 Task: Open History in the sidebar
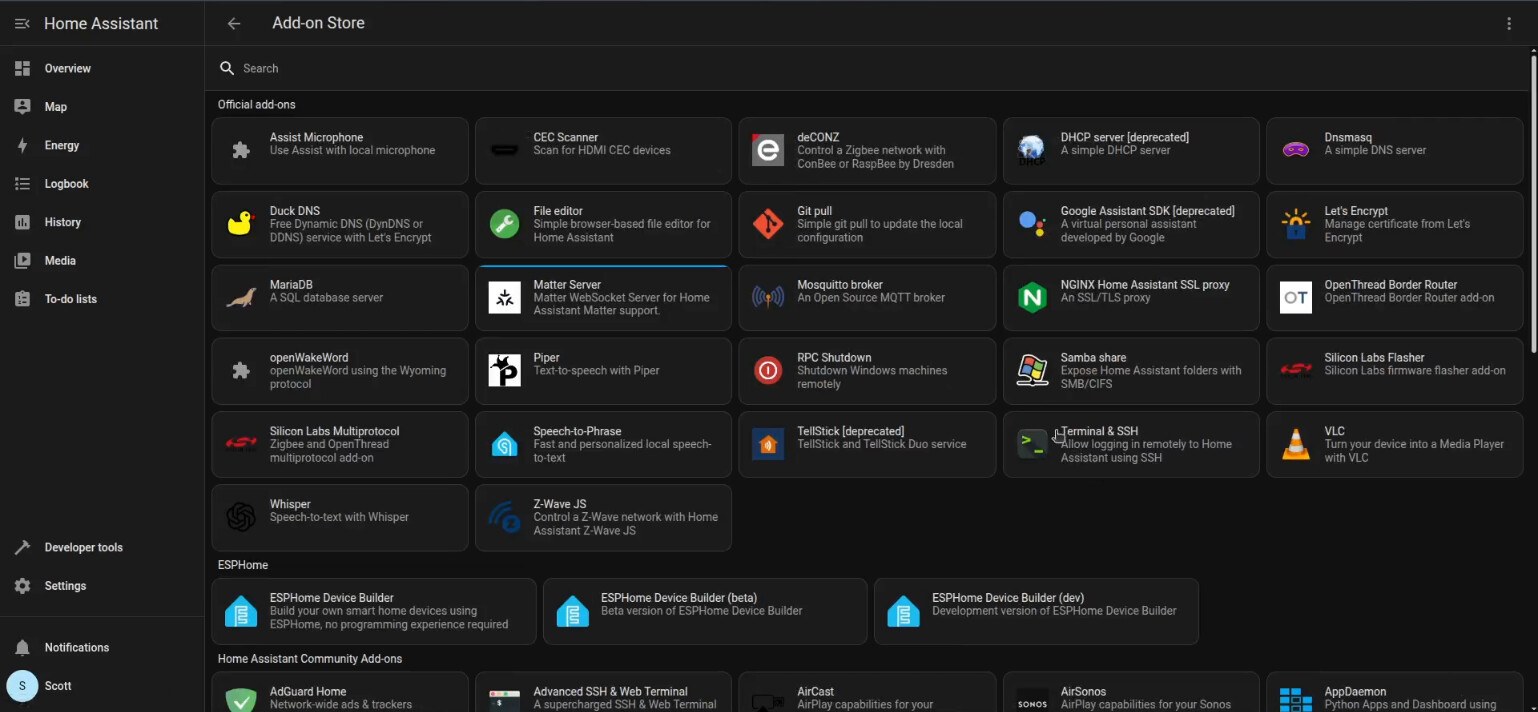coord(102,222)
